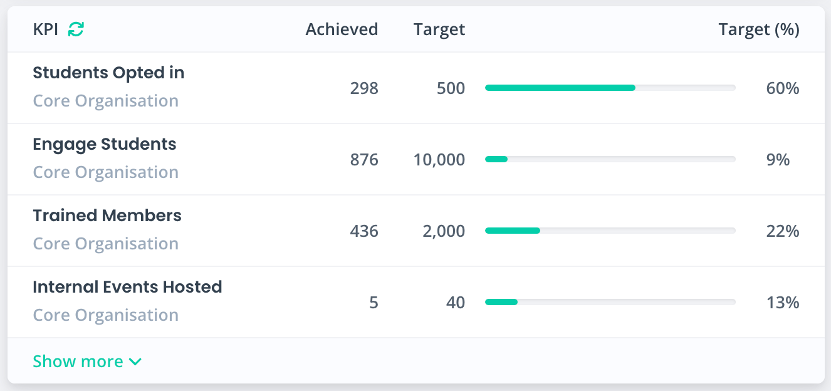Click the 60% value for Students Opted in
This screenshot has height=392, width=832.
[x=783, y=88]
